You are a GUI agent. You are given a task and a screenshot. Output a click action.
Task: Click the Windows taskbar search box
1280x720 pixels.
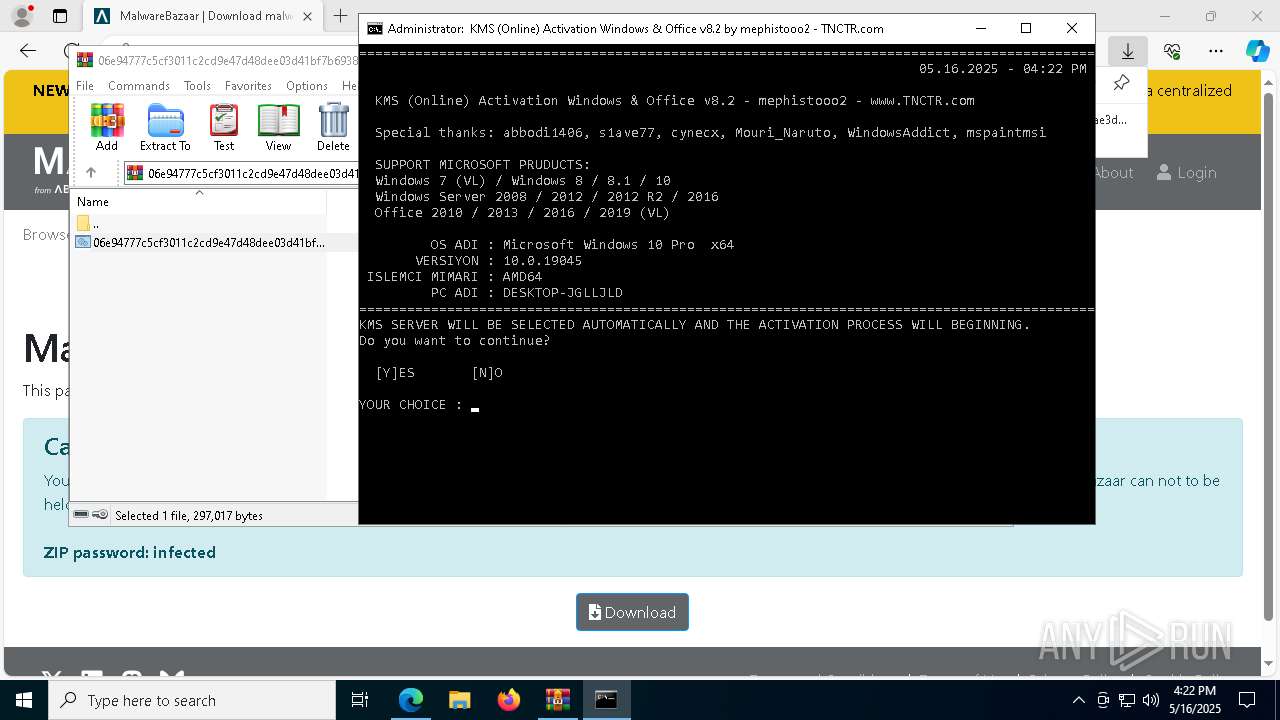[192, 700]
